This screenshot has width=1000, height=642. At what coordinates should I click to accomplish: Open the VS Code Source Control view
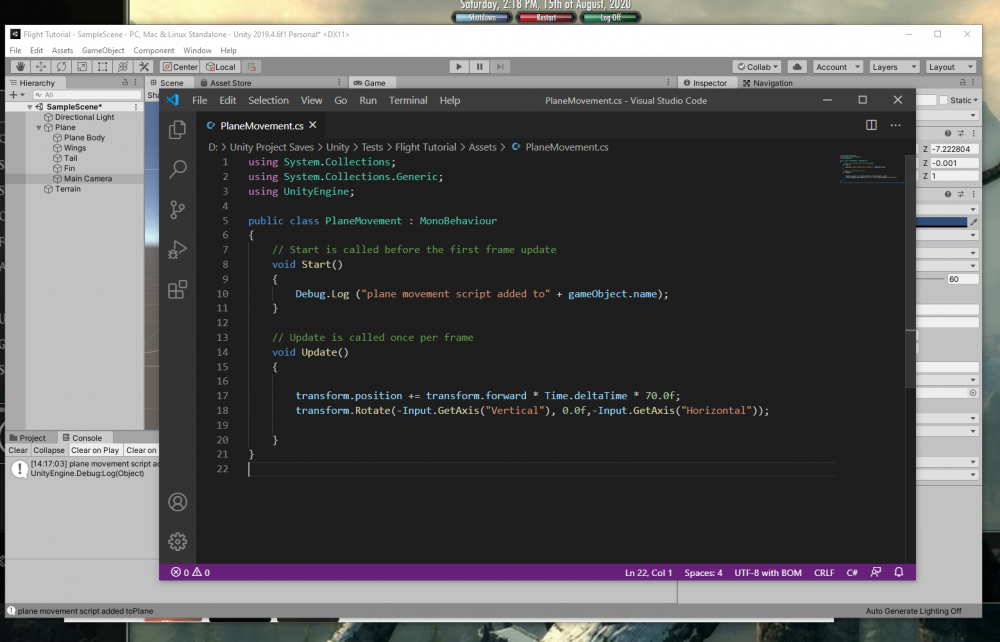pyautogui.click(x=177, y=210)
